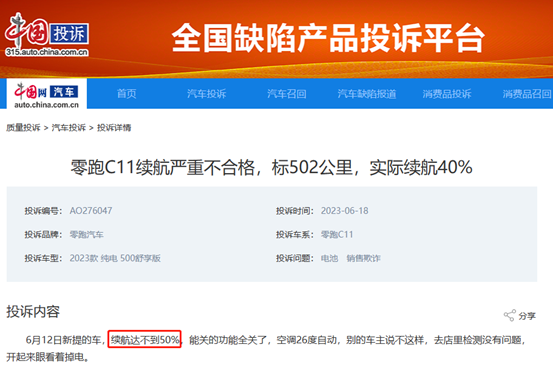This screenshot has height=370, width=553.
Task: Click the 投诉详情 breadcrumb item
Action: click(114, 128)
